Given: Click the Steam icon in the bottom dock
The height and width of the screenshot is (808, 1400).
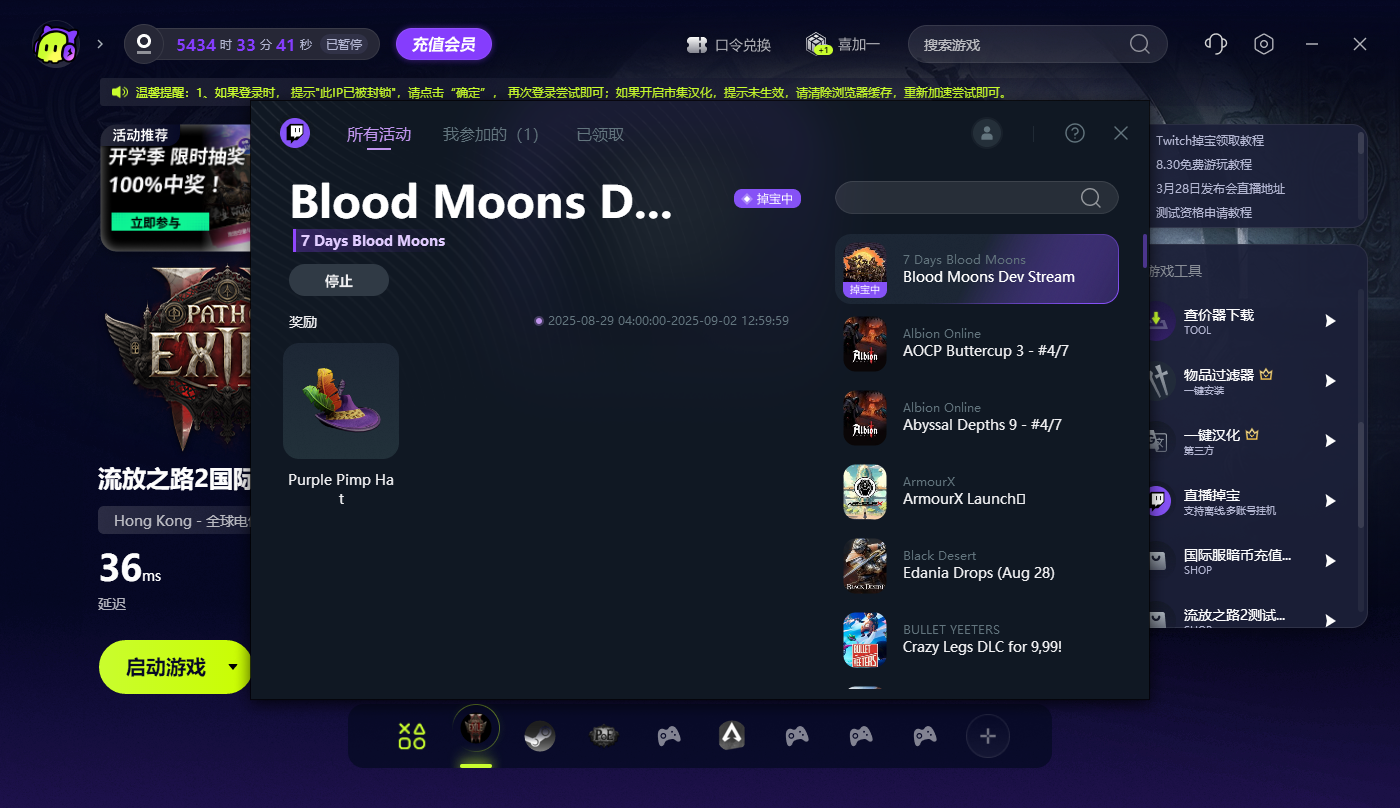Looking at the screenshot, I should point(540,737).
